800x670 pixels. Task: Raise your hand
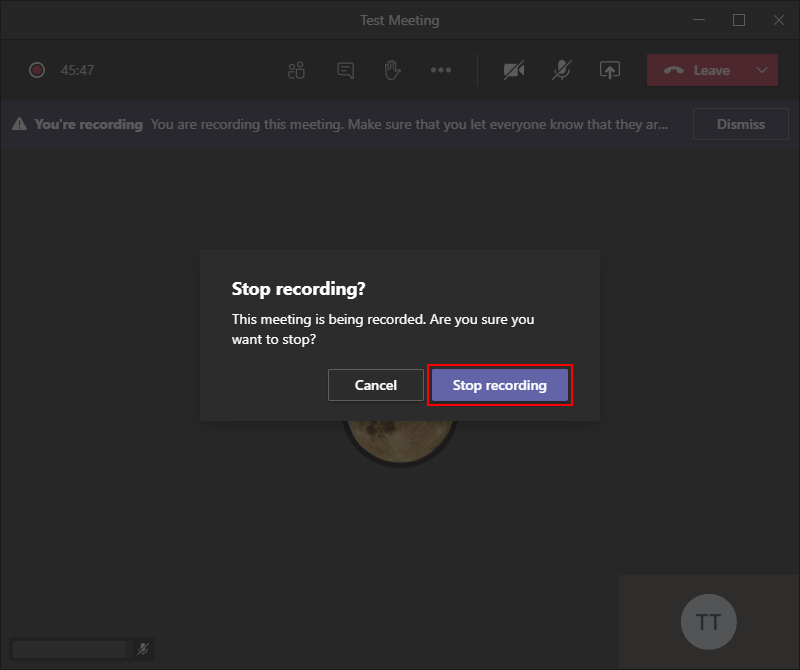click(392, 70)
